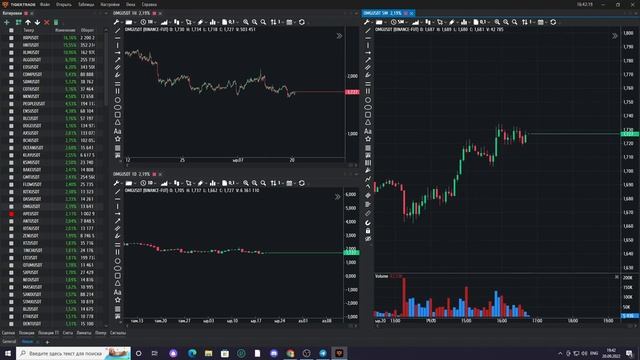Tick the LTCUSDT row checkbox
The width and height of the screenshot is (640, 360).
tap(11, 258)
